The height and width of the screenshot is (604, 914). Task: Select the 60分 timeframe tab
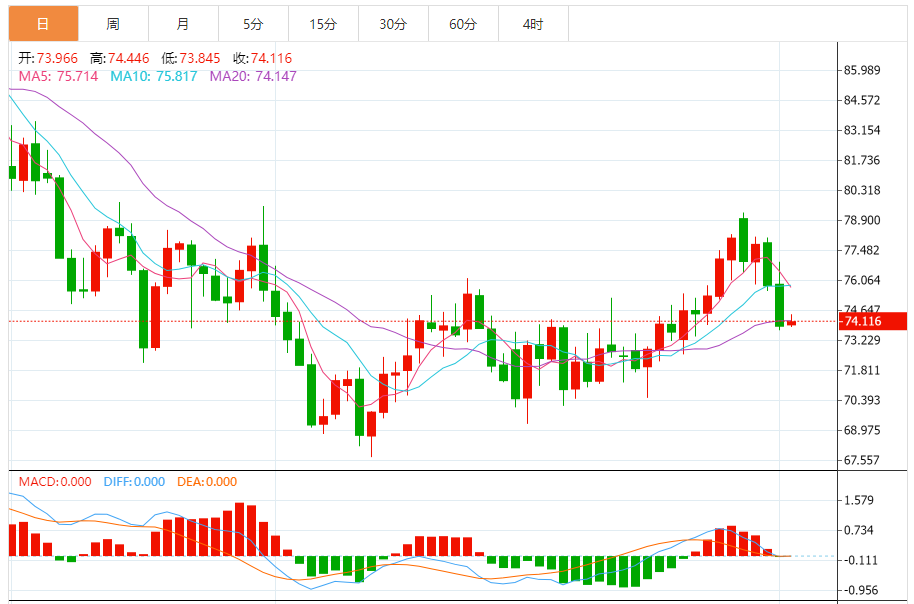(463, 24)
